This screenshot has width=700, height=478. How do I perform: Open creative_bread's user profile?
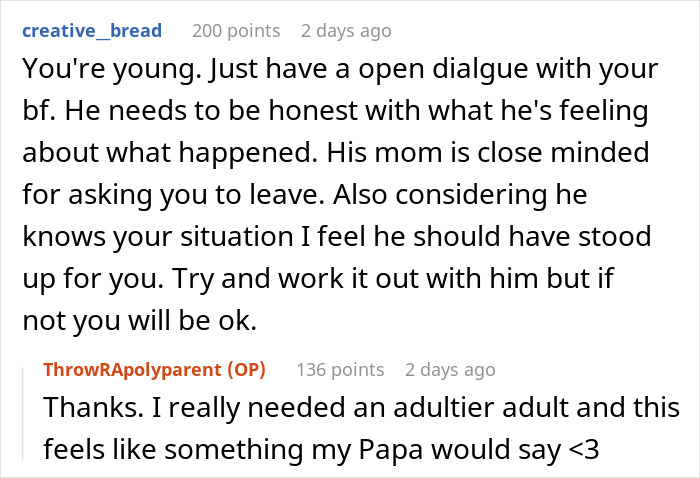[91, 31]
